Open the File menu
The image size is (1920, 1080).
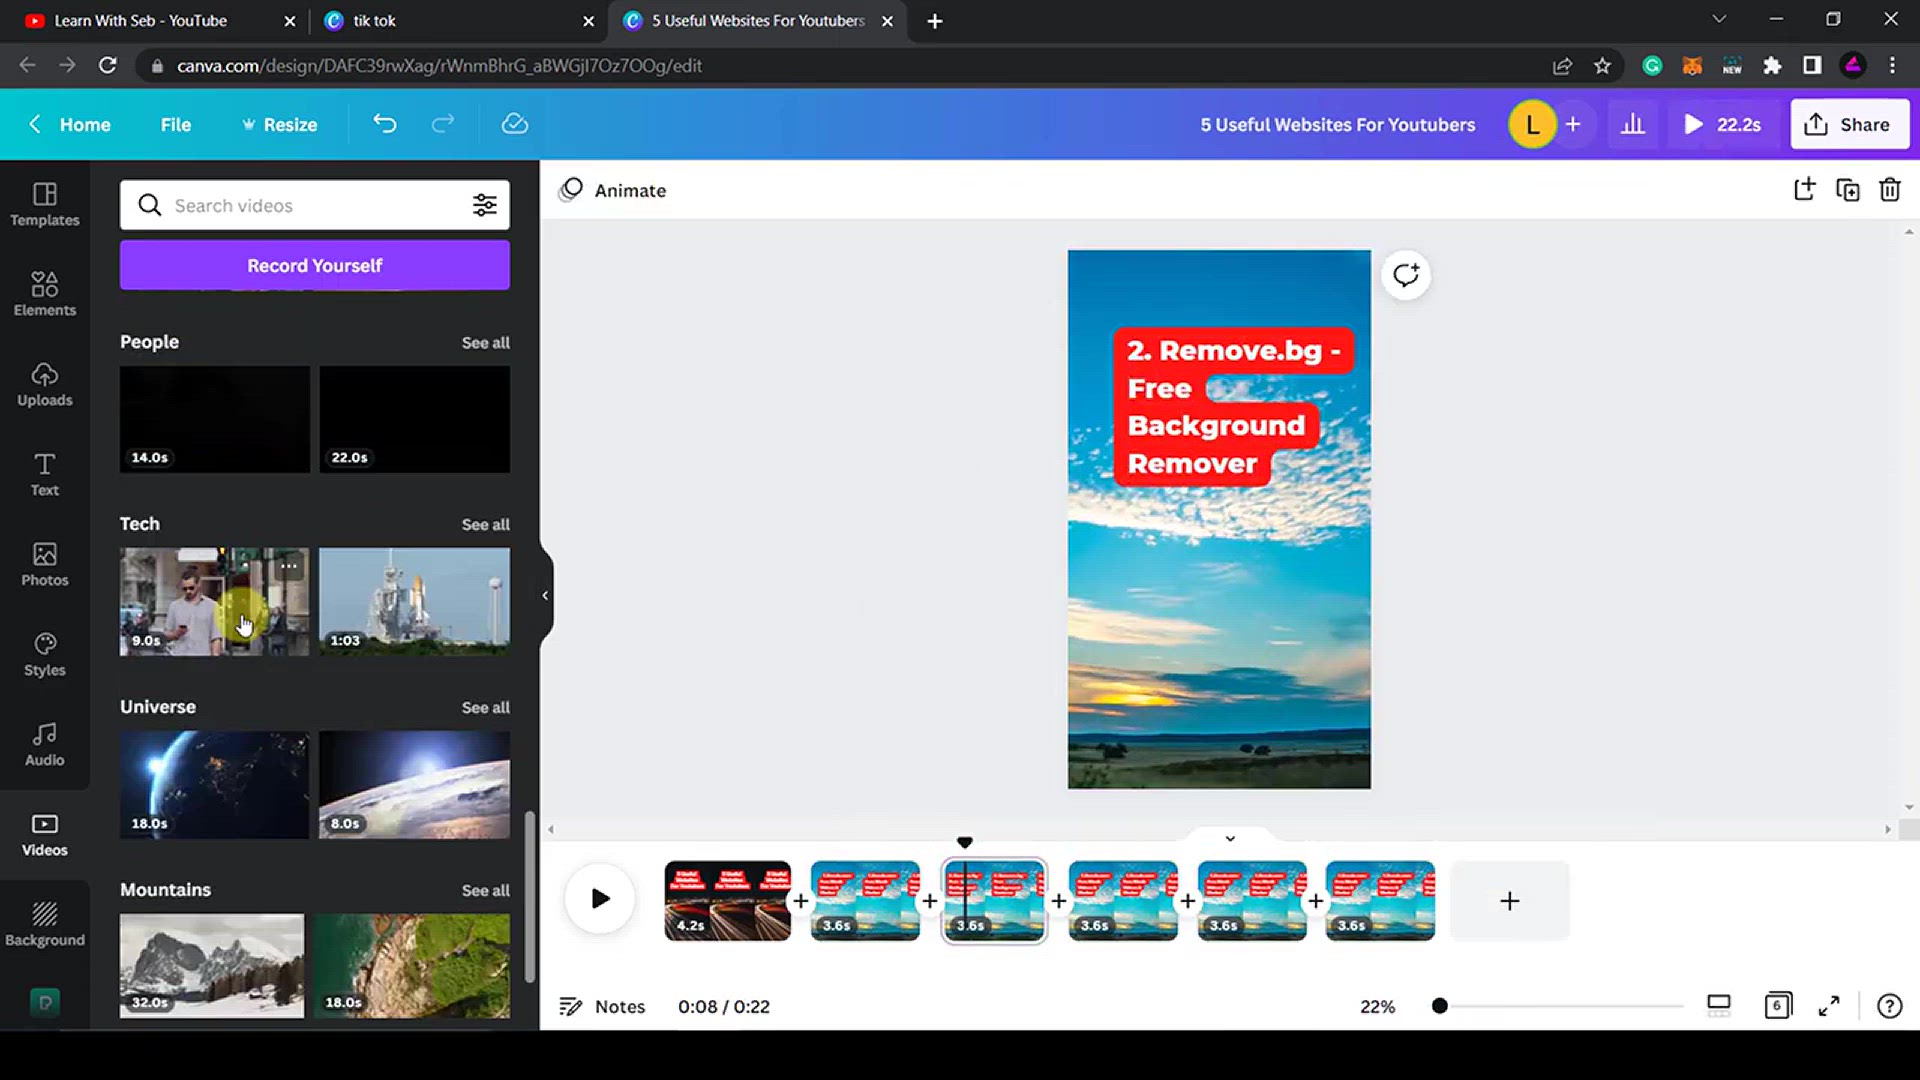[x=175, y=124]
